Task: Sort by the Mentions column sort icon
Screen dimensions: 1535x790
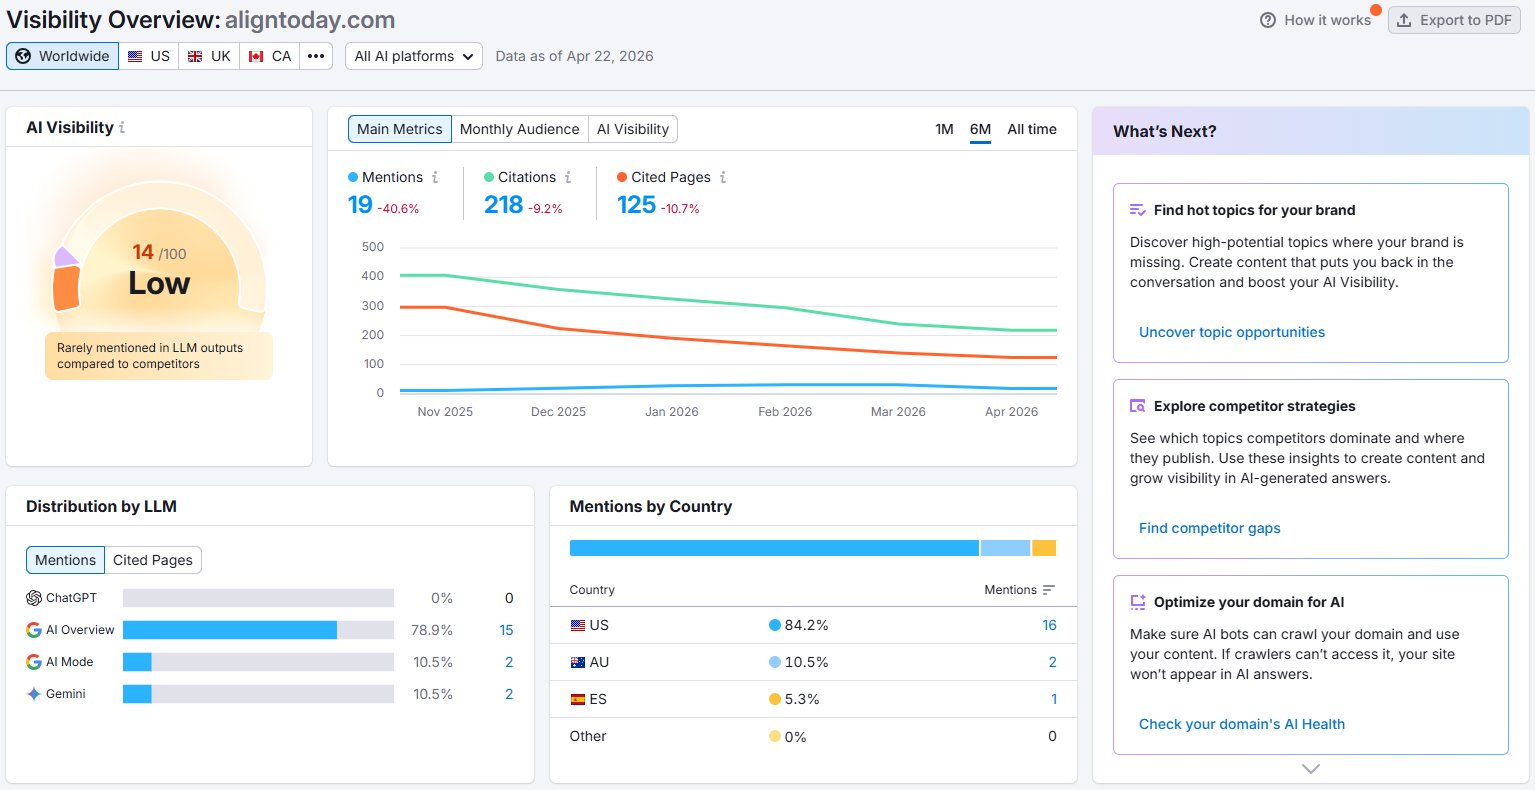Action: click(x=1048, y=590)
